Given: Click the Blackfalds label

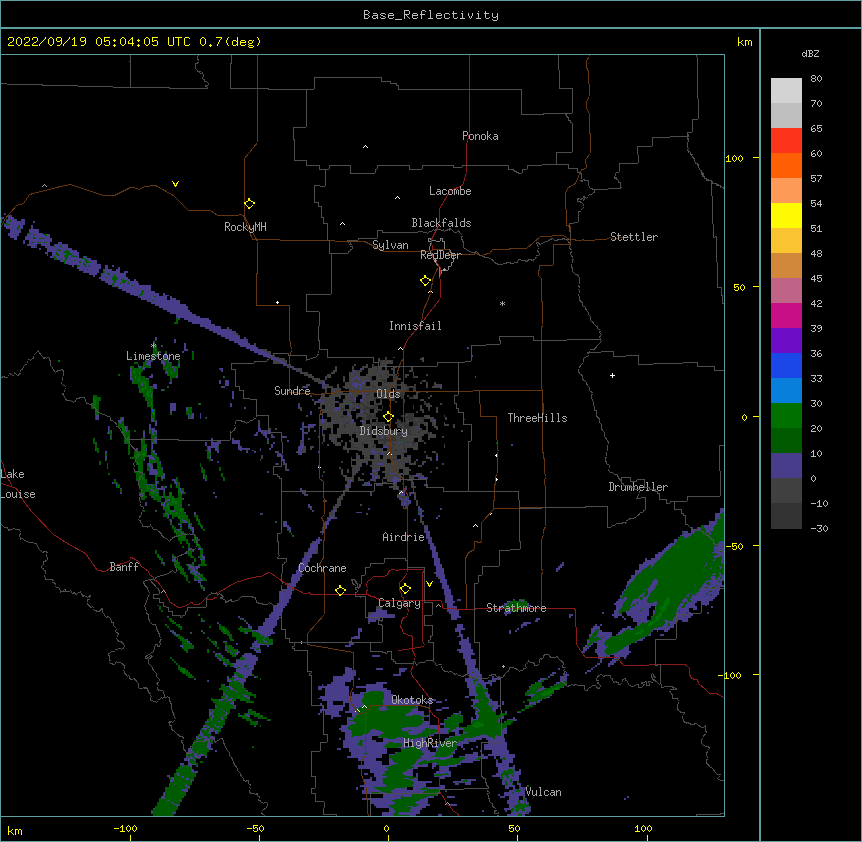Looking at the screenshot, I should click(441, 223).
